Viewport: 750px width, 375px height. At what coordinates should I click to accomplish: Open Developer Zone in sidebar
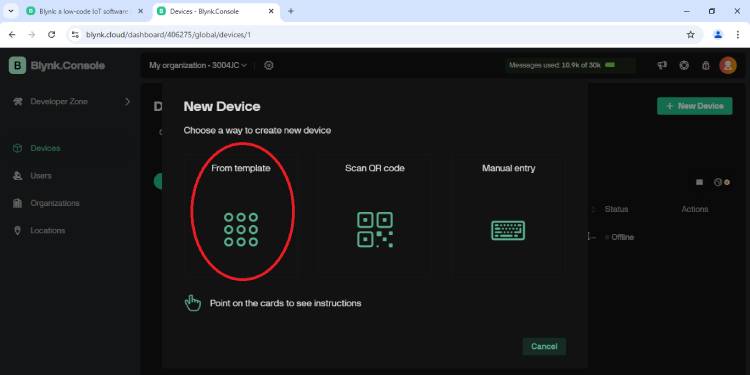tap(70, 101)
